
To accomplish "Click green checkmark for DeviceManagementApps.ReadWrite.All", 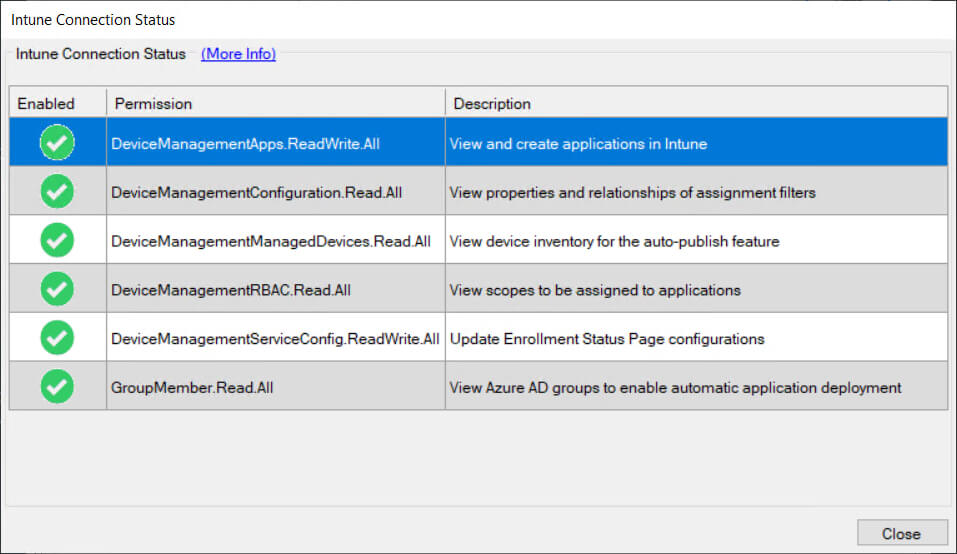I will point(57,143).
